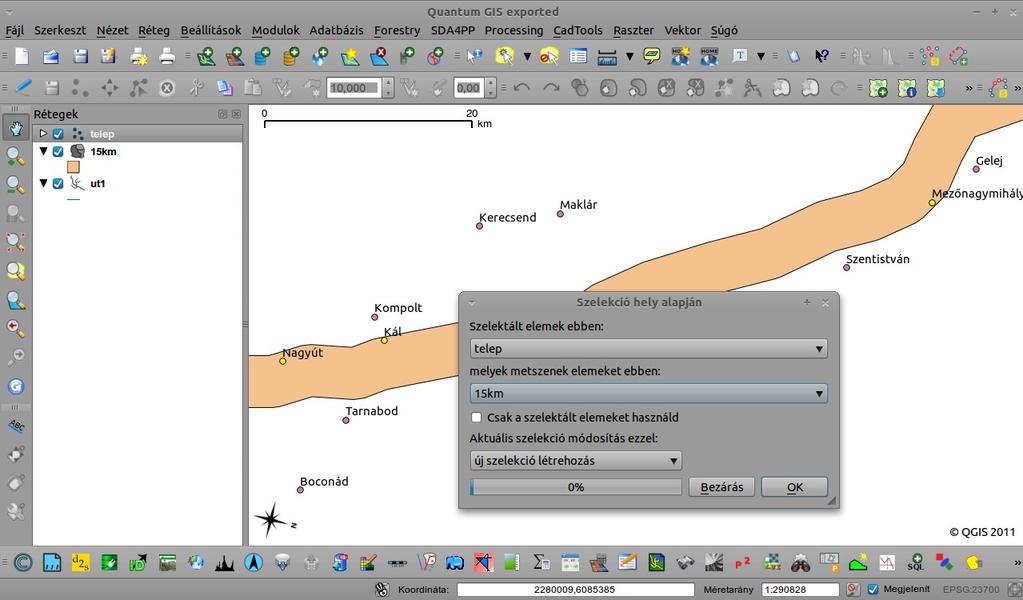This screenshot has height=600, width=1023.
Task: Open dropdown arrow beside text annotation tool
Action: (x=761, y=57)
